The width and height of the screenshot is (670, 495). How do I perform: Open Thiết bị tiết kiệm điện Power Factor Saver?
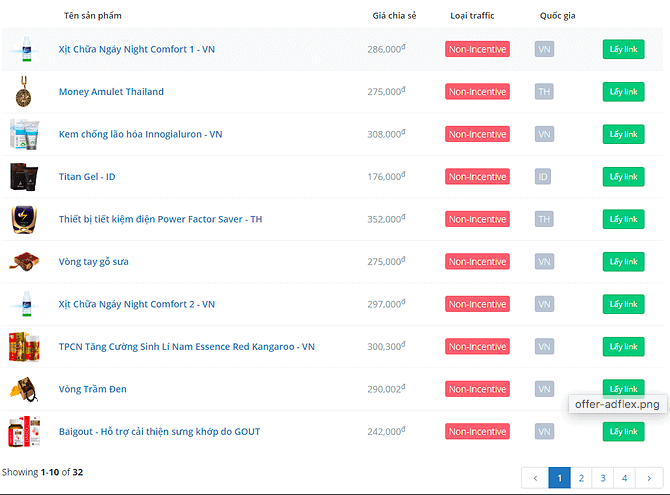point(161,219)
